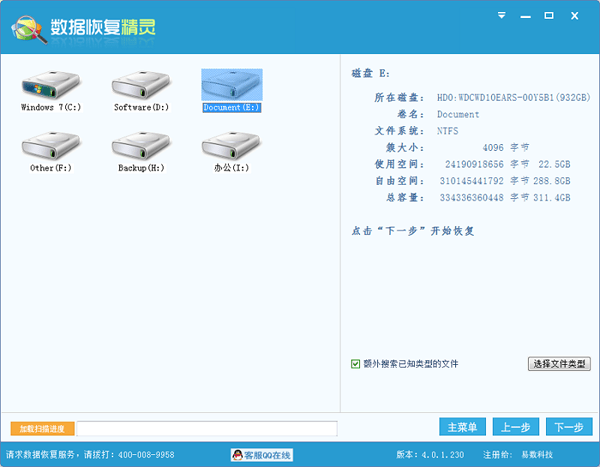Screen dimensions: 600x467
Task: Click the Document (E:) drive icon
Action: tap(231, 89)
